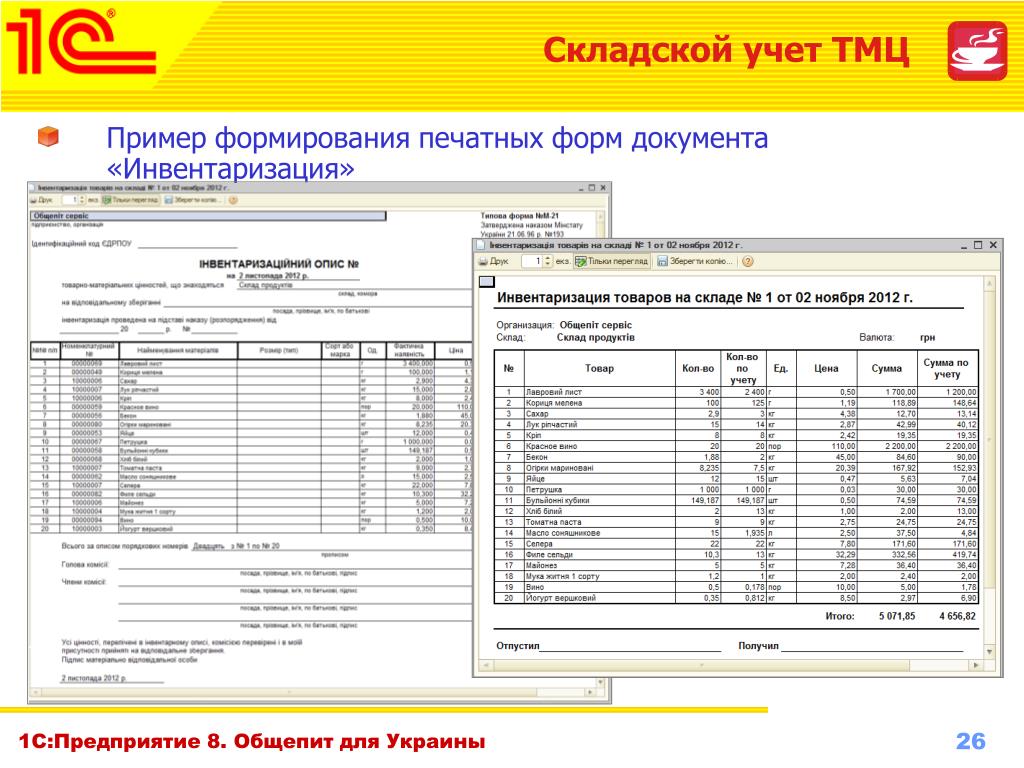
Task: Open help question icon in front window
Action: pyautogui.click(x=748, y=261)
